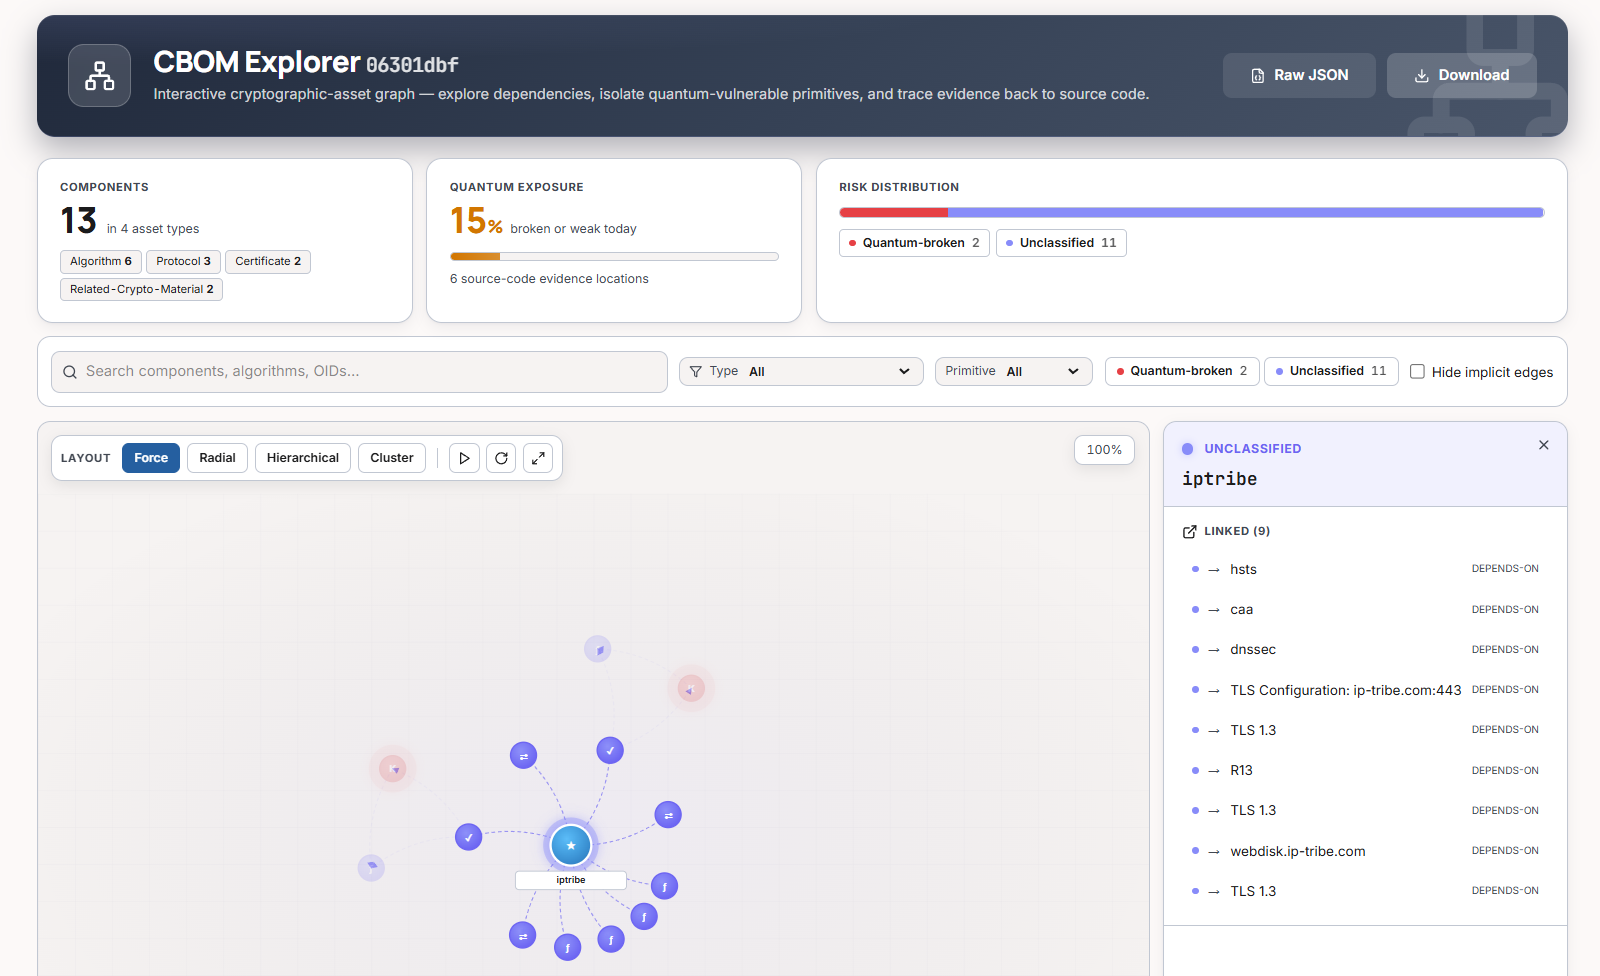Enable Hide implicit edges checkbox
The width and height of the screenshot is (1600, 976).
pos(1417,372)
